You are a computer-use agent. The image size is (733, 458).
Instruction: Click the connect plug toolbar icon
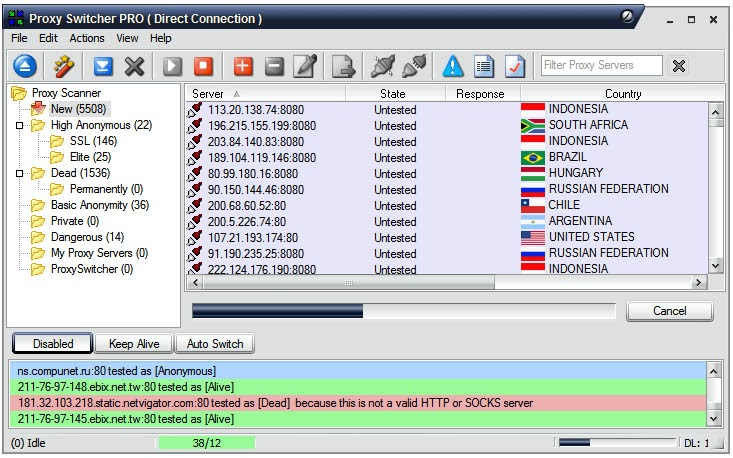tap(414, 66)
